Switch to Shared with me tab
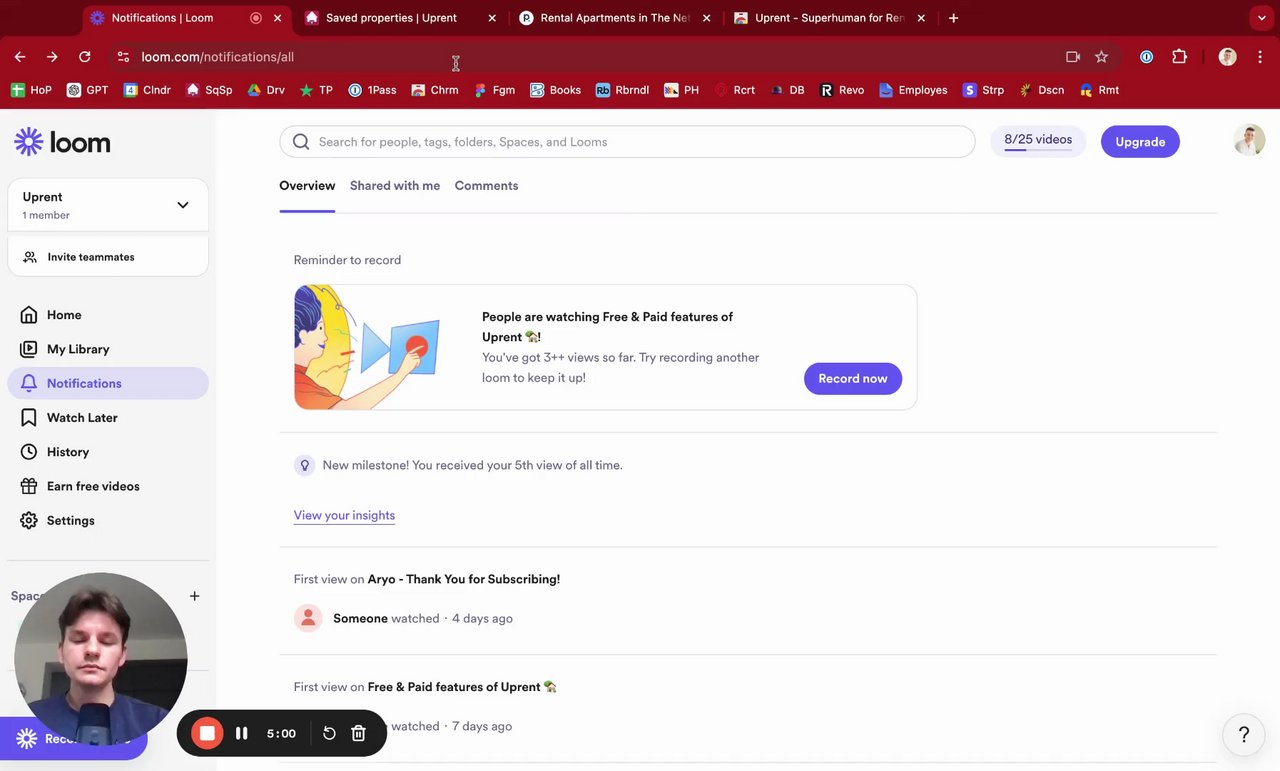This screenshot has height=771, width=1280. coord(395,186)
